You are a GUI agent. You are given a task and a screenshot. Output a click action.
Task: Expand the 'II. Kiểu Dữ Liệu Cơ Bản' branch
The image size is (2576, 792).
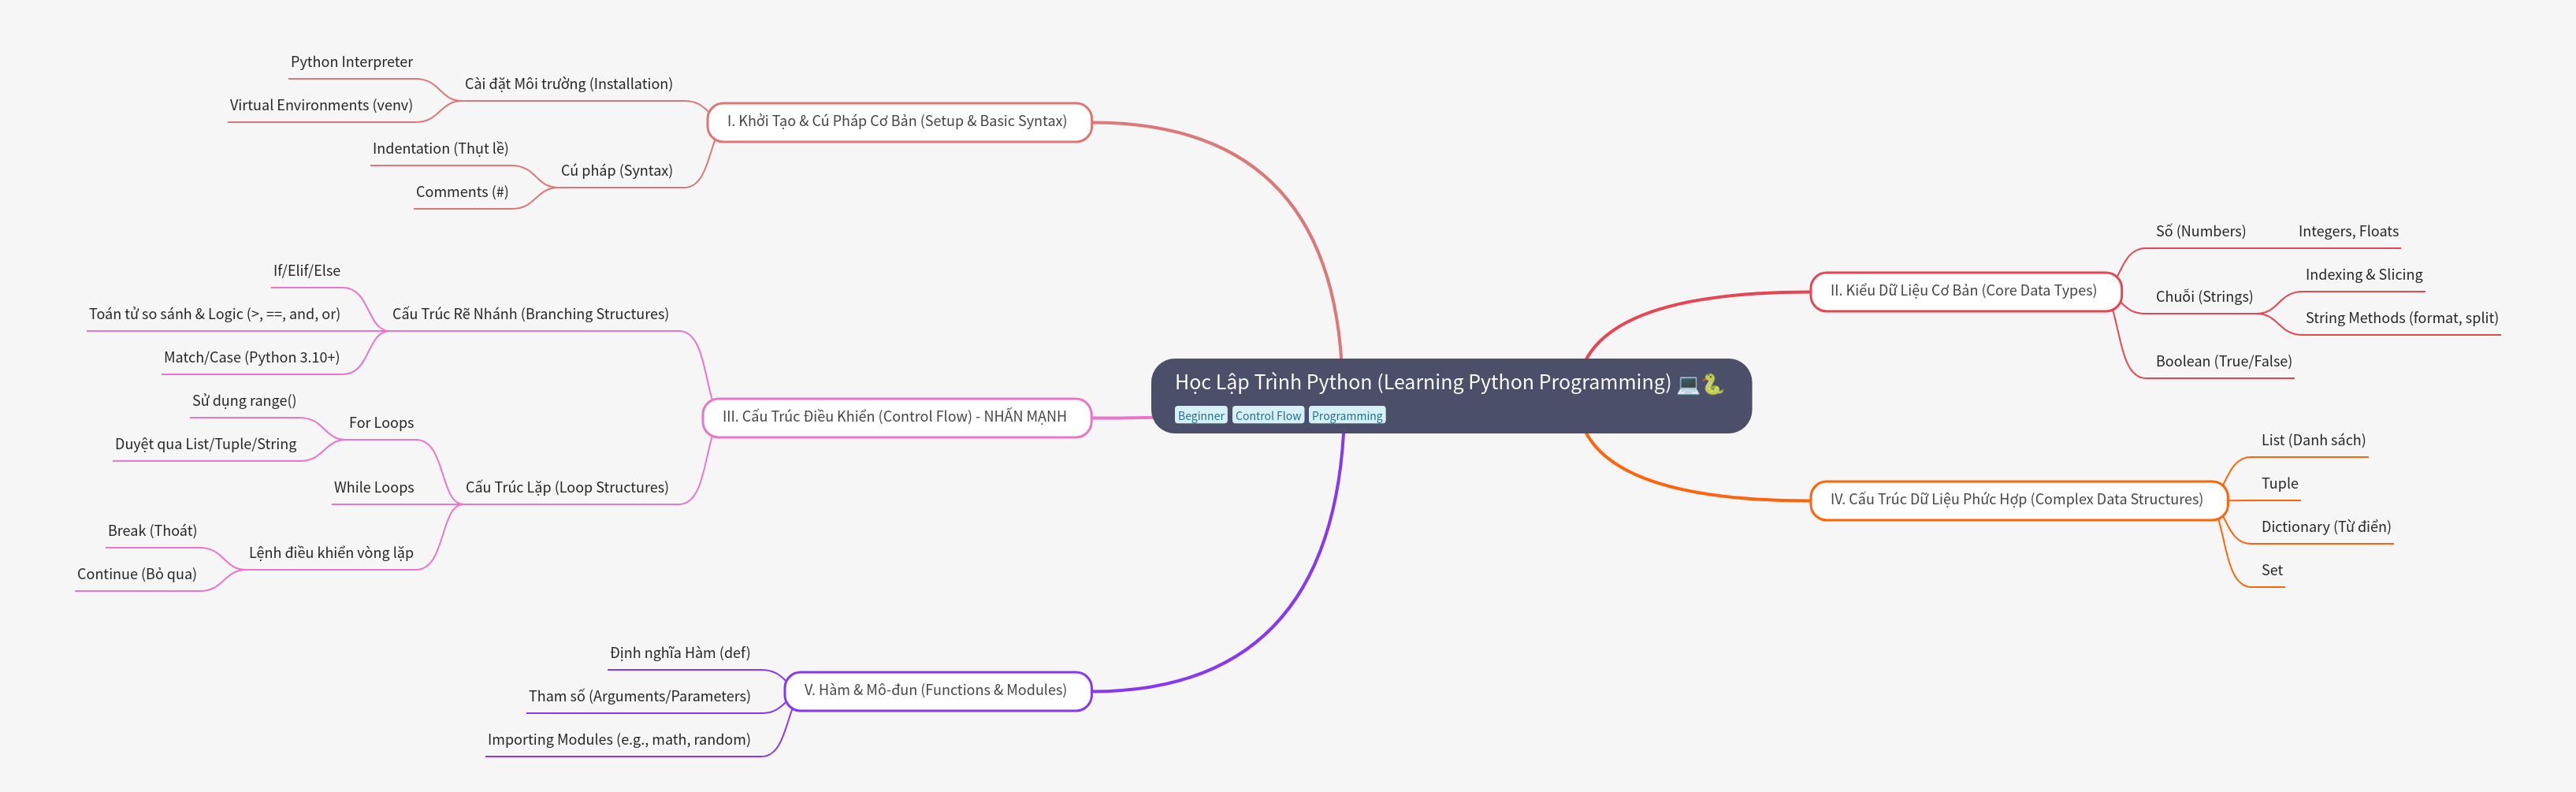(x=1966, y=290)
